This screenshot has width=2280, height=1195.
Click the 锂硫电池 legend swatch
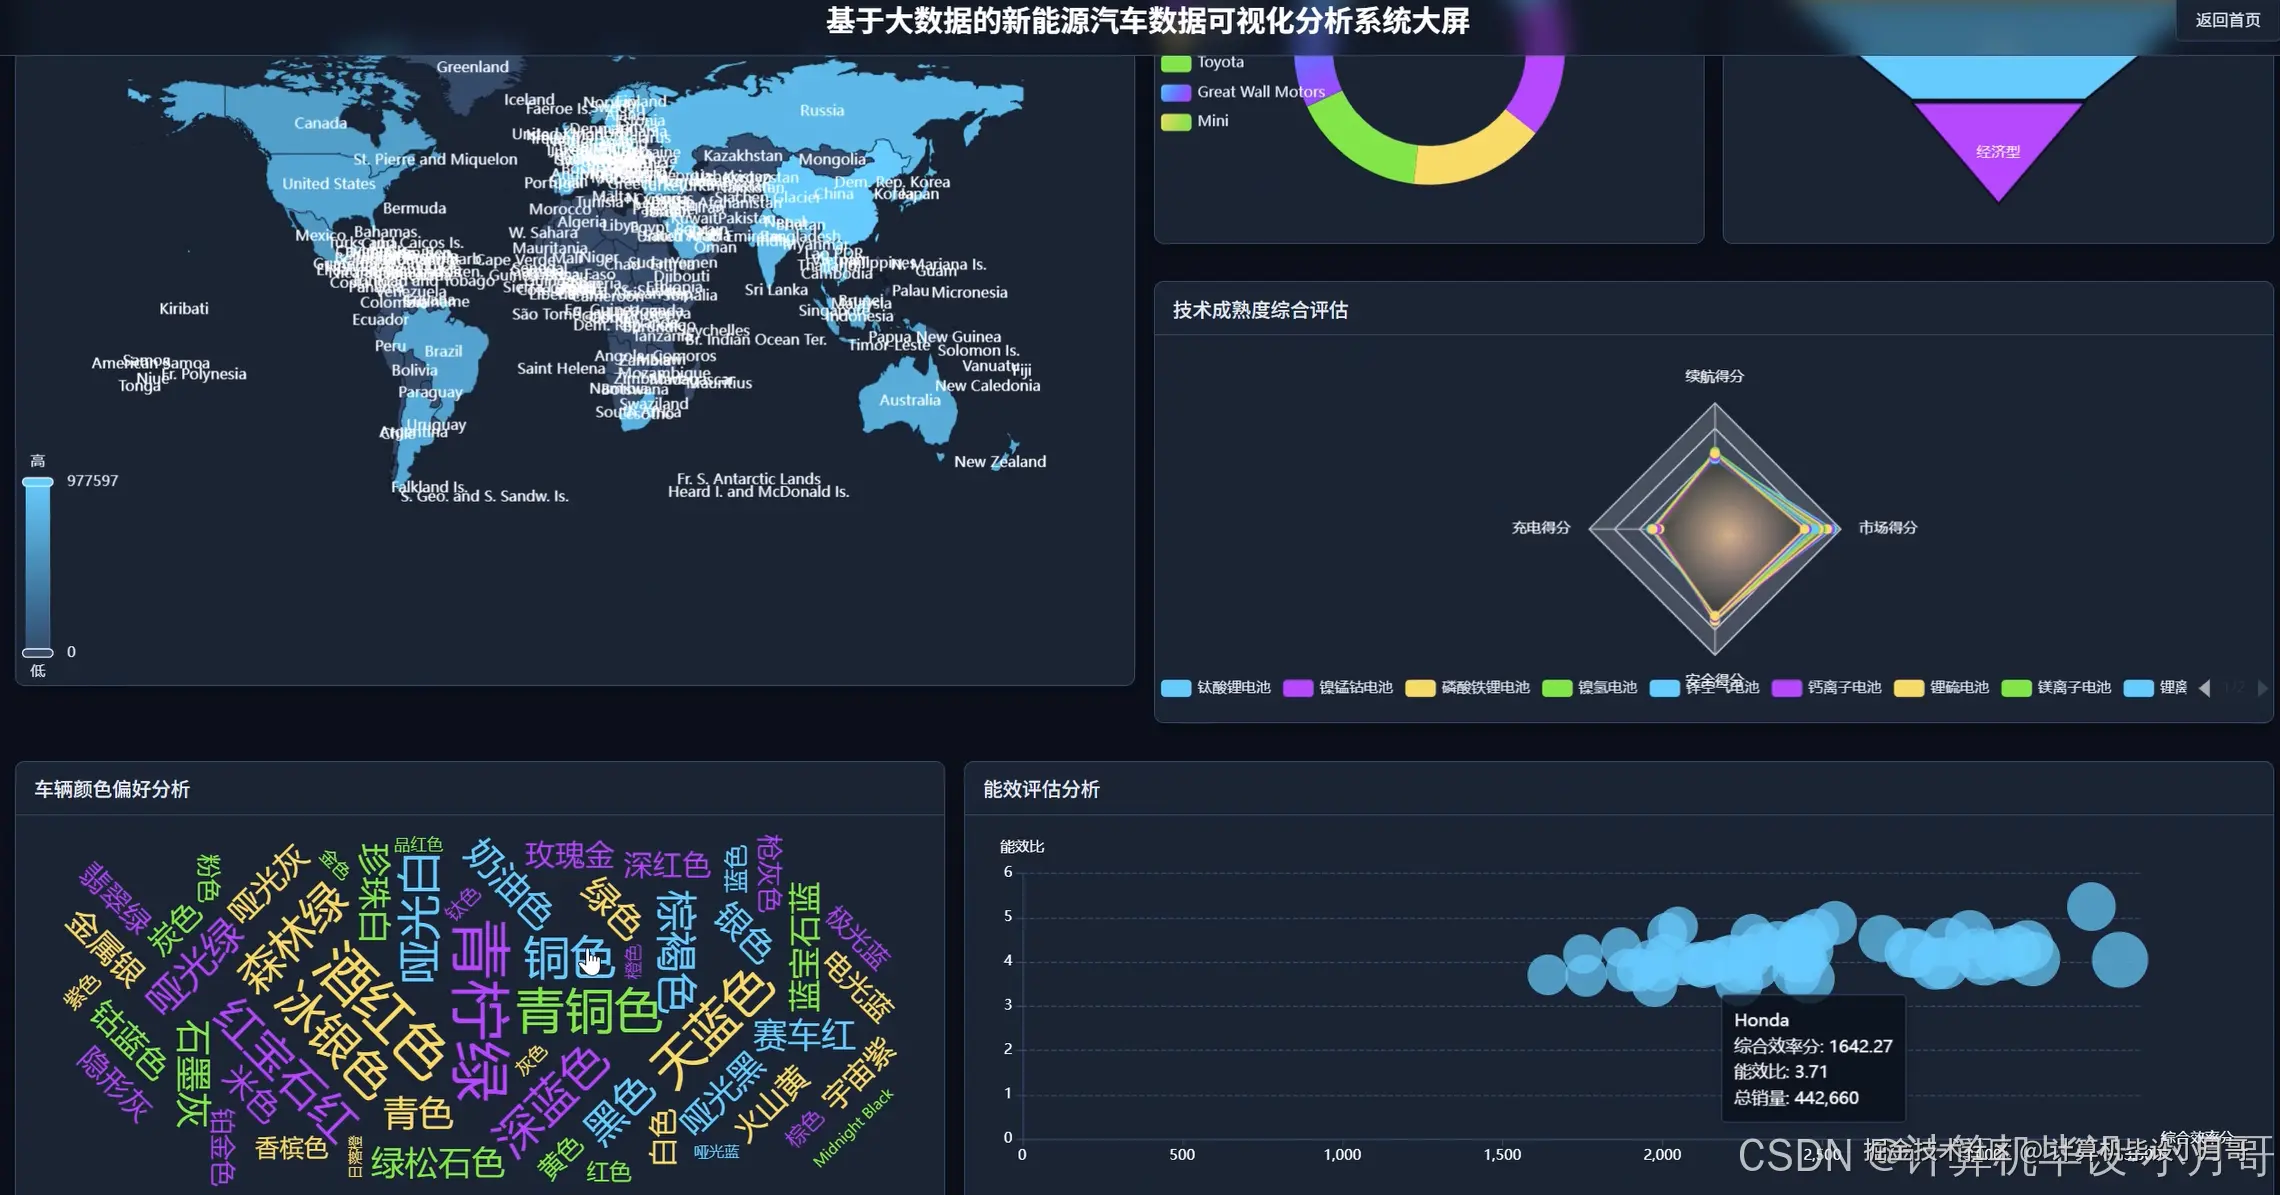[1909, 688]
